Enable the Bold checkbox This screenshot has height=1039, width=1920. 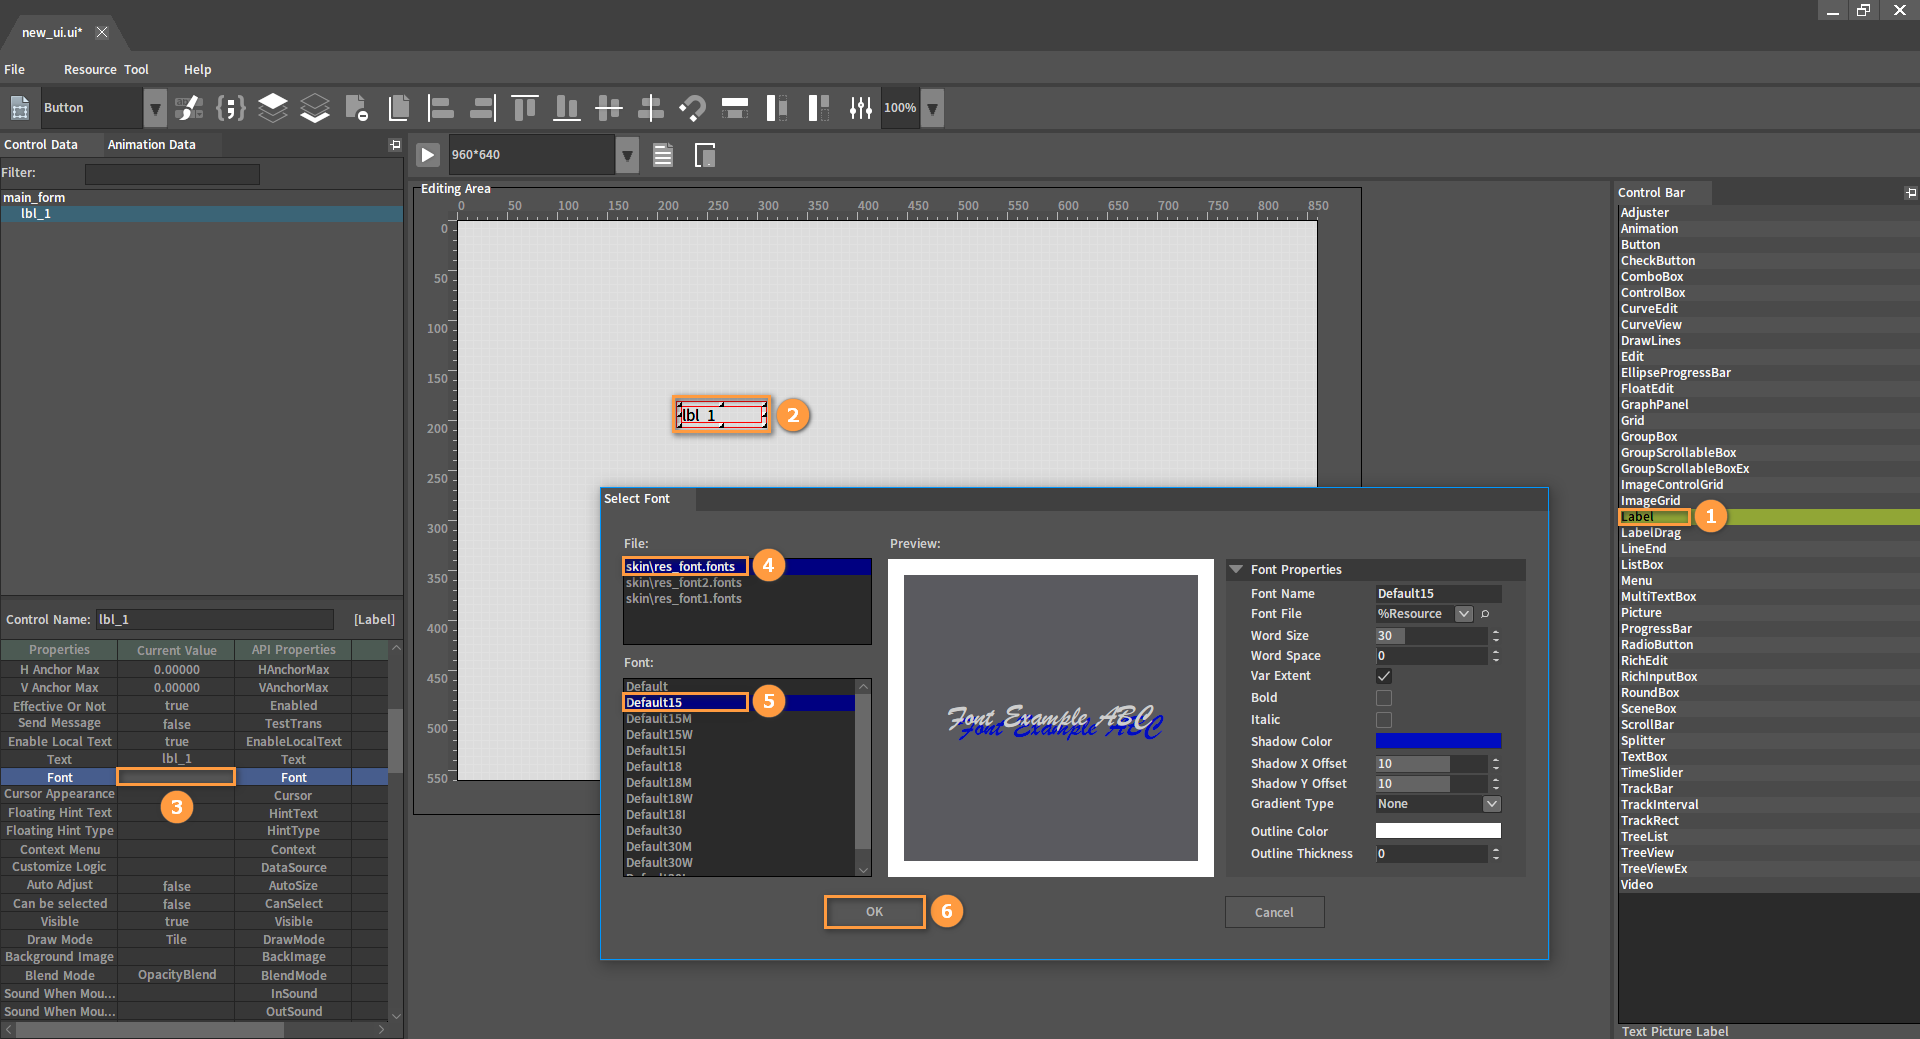pyautogui.click(x=1384, y=698)
